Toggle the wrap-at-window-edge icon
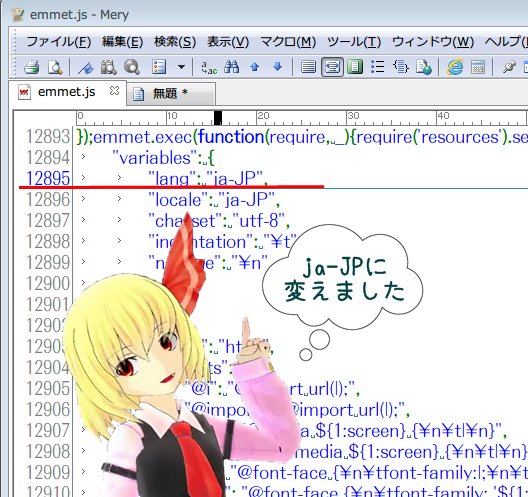The height and width of the screenshot is (497, 528). pyautogui.click(x=332, y=67)
